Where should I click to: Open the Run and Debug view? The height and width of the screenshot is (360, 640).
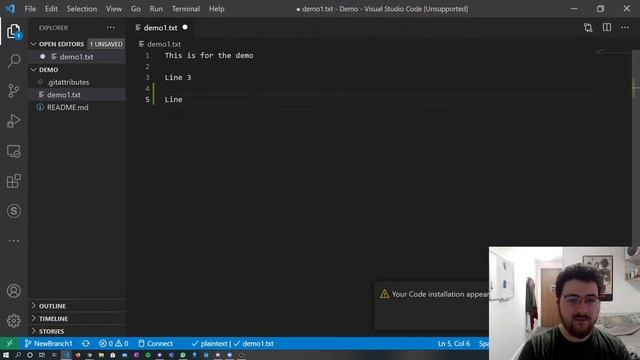point(13,121)
